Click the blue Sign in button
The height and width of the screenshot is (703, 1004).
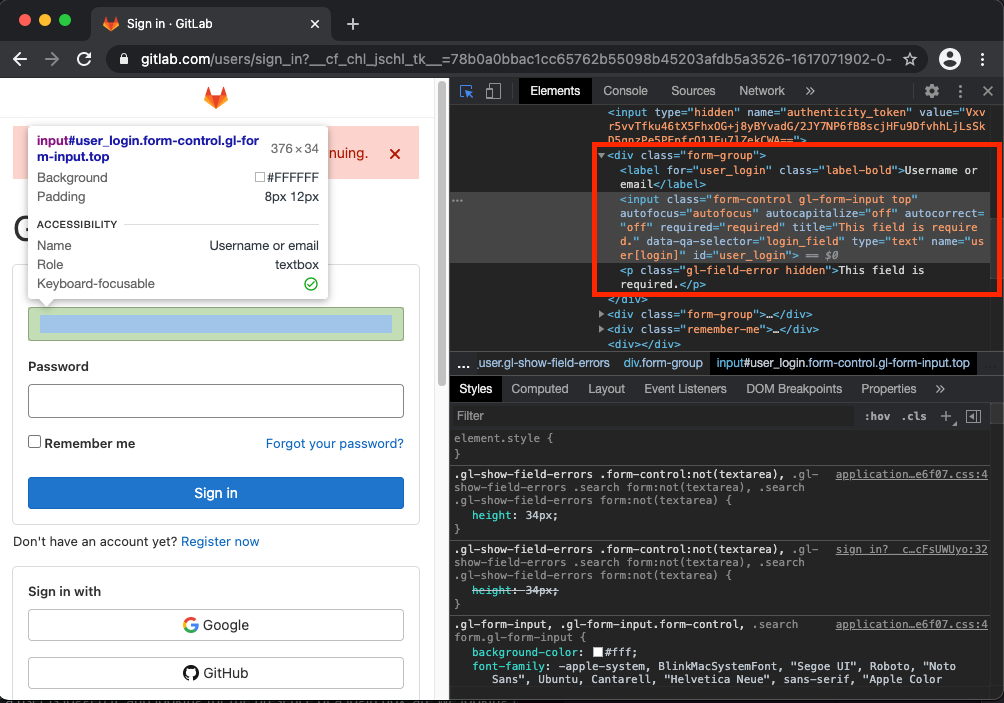coord(216,493)
